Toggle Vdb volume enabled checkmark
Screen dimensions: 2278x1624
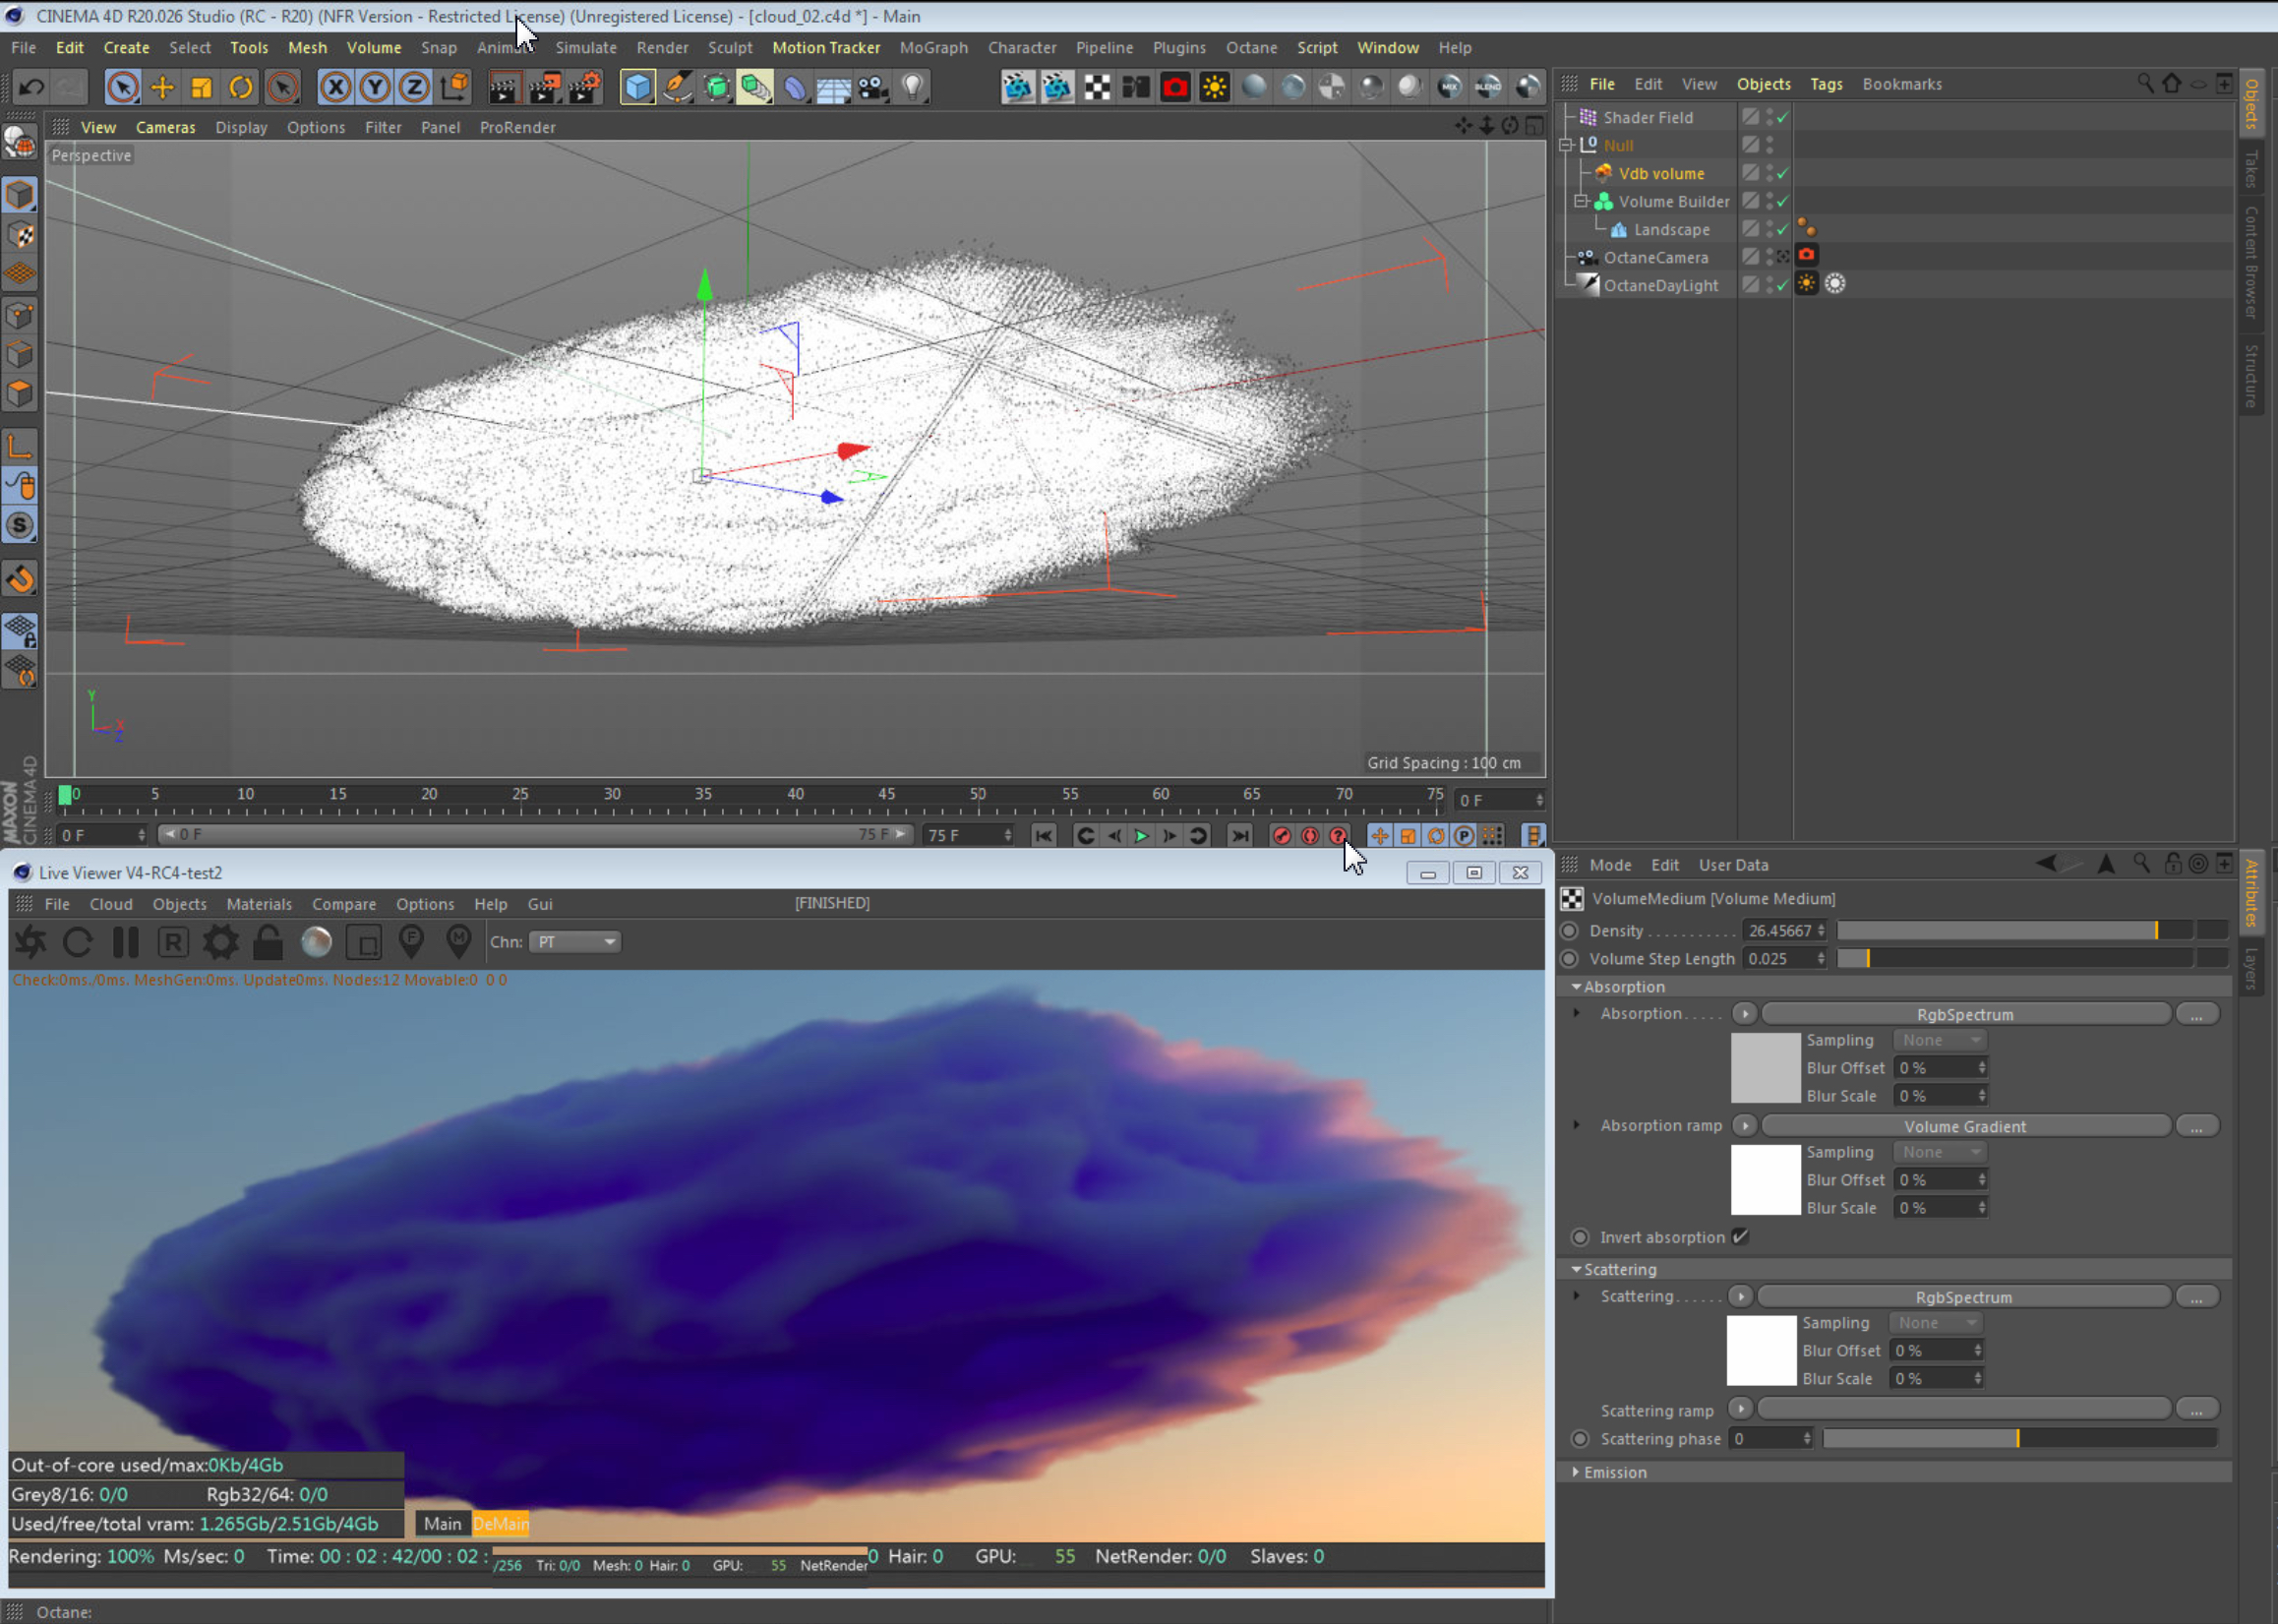click(1782, 174)
